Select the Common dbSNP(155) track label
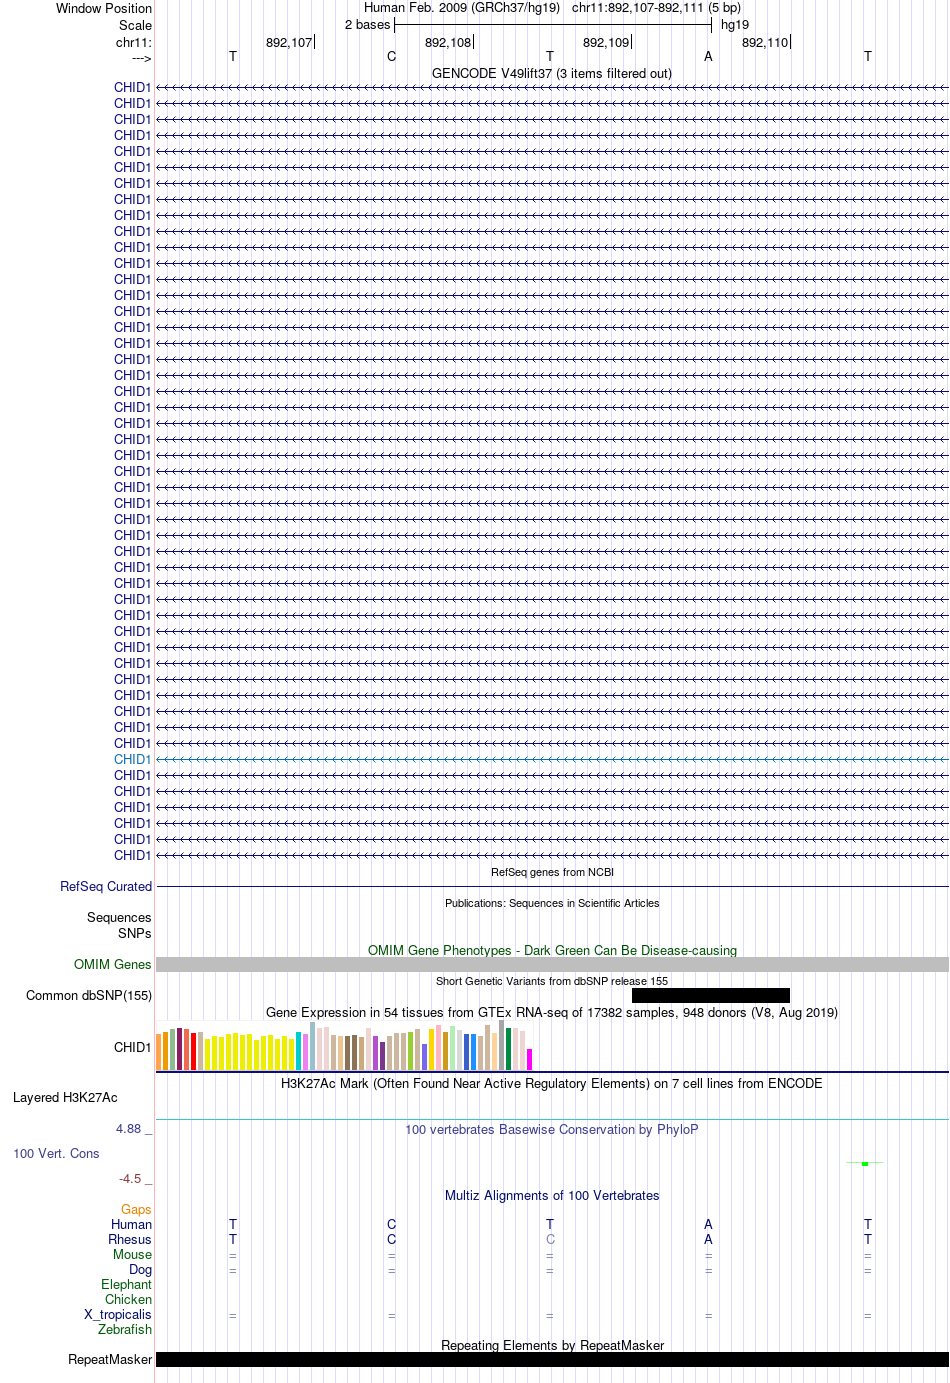 tap(89, 995)
